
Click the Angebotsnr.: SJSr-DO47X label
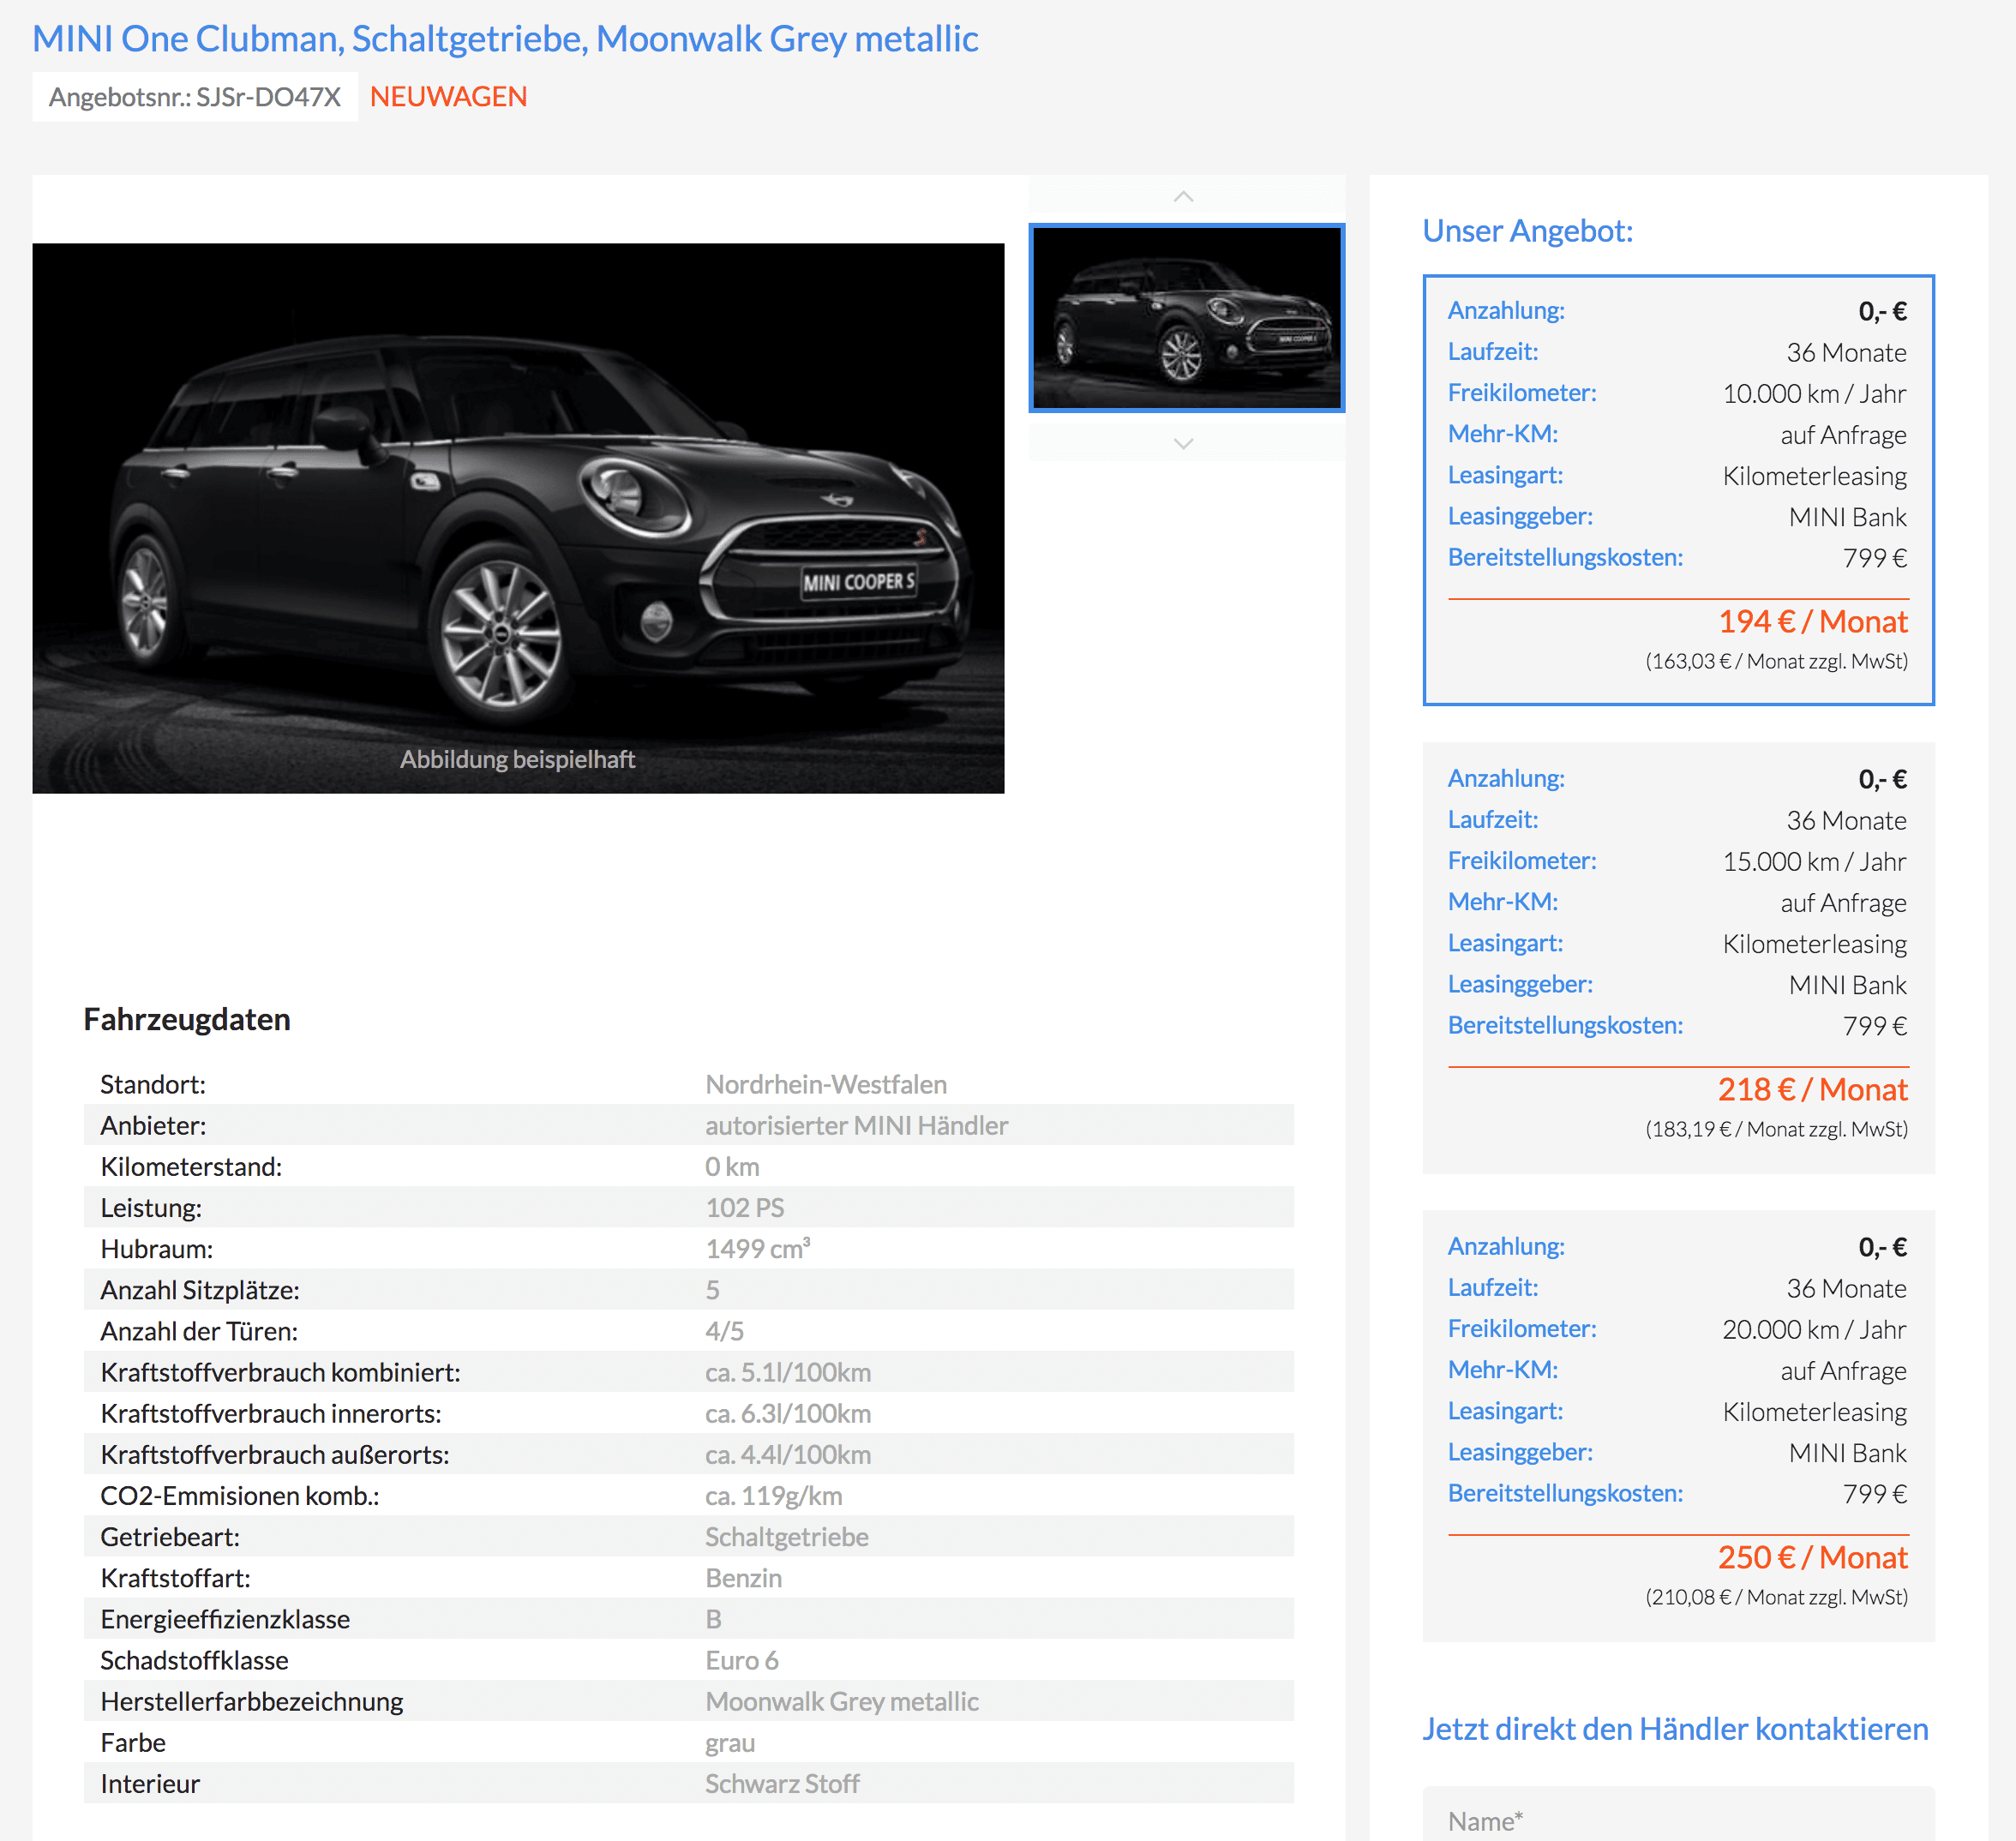(195, 97)
